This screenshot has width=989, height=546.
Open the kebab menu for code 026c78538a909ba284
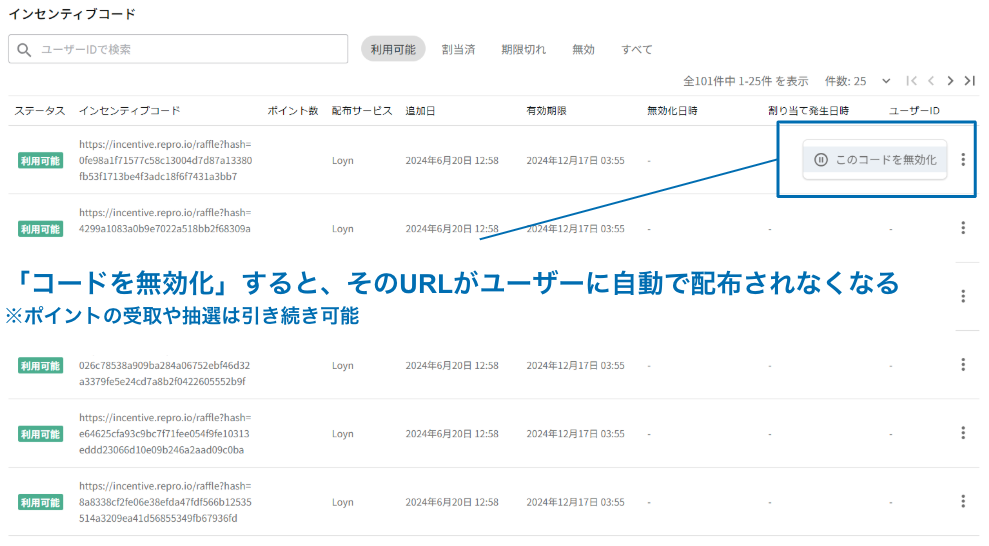963,364
